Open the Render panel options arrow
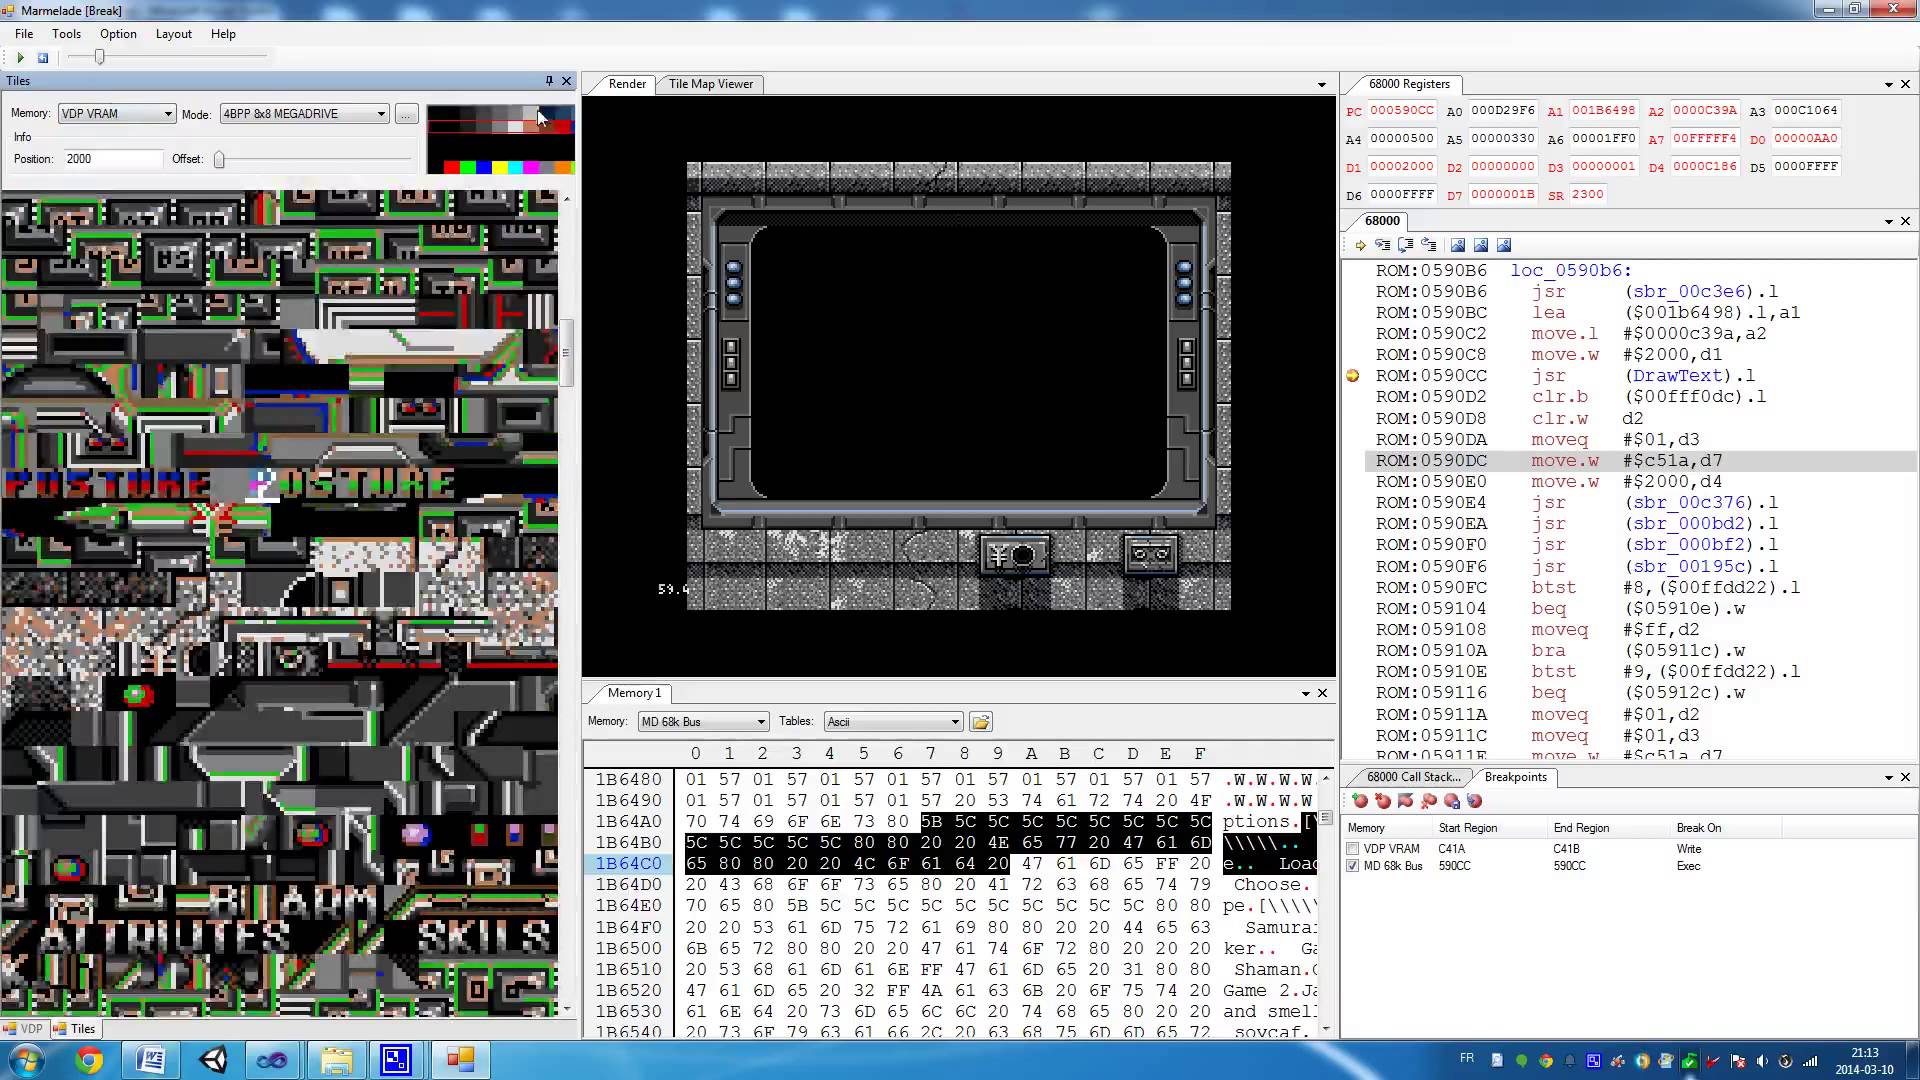The image size is (1920, 1080). [1321, 85]
